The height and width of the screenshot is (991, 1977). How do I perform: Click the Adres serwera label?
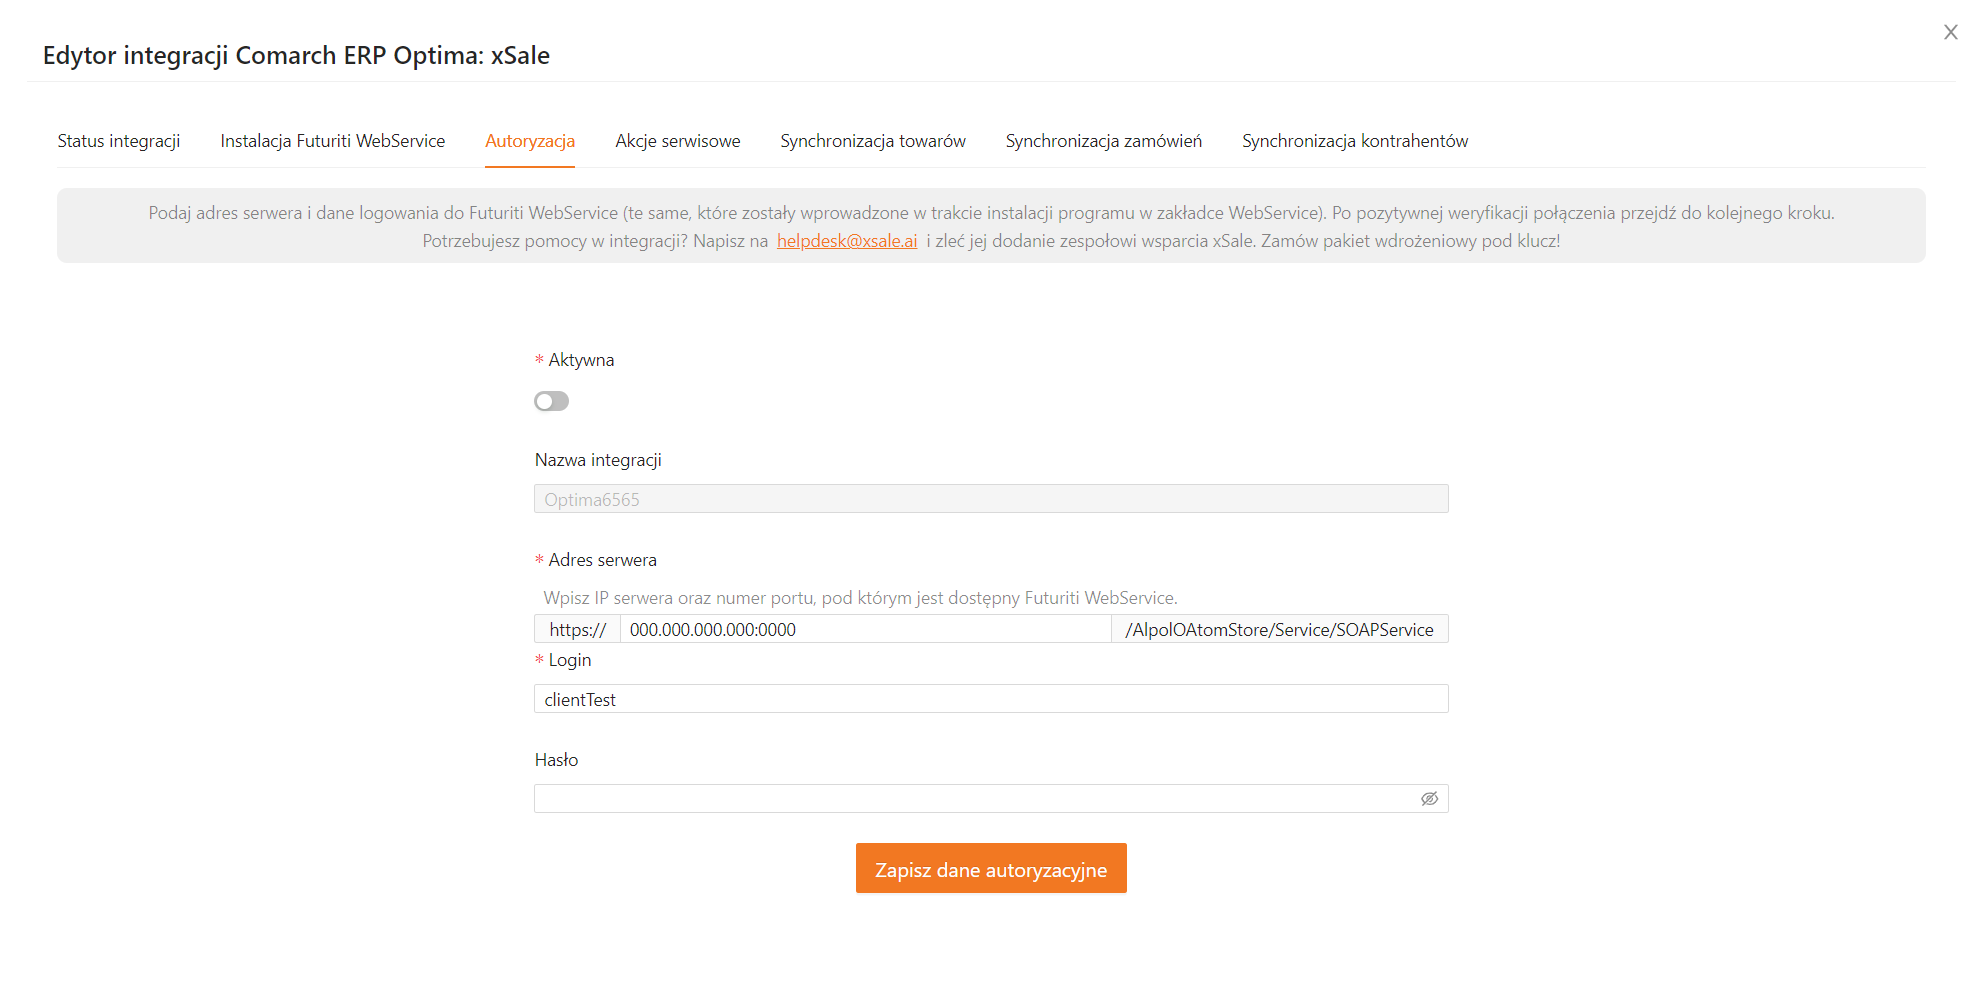point(602,560)
